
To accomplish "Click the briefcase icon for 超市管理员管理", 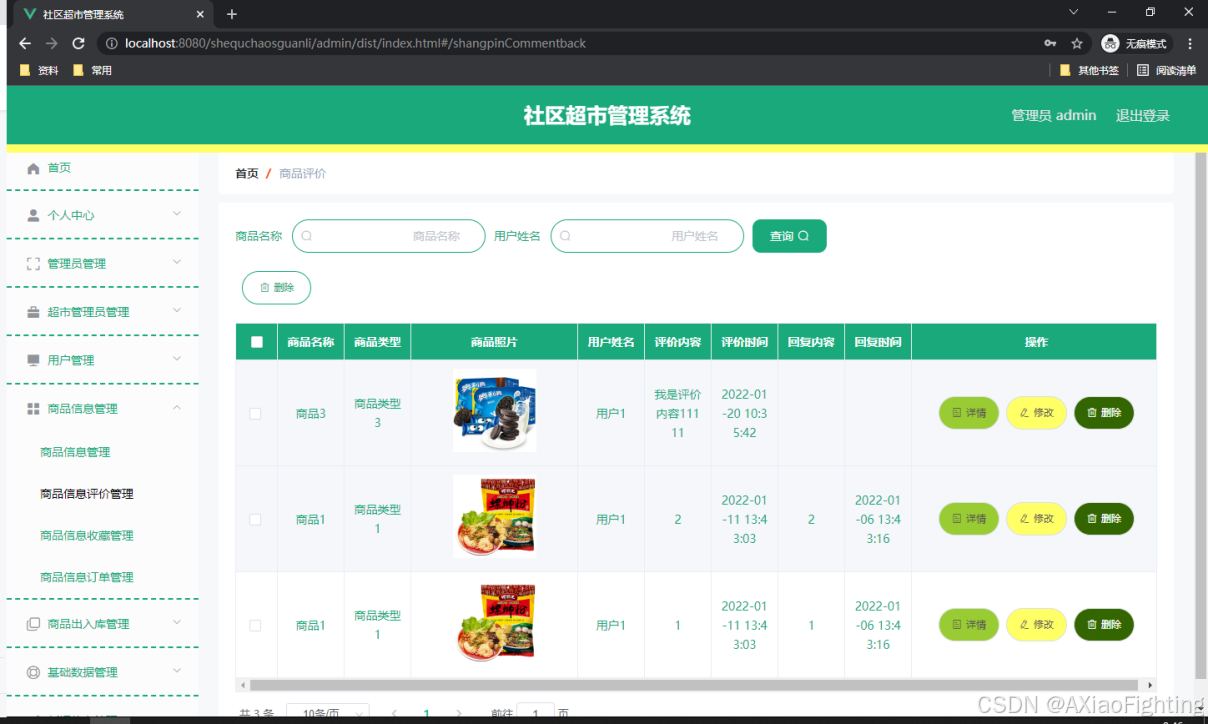I will point(33,312).
